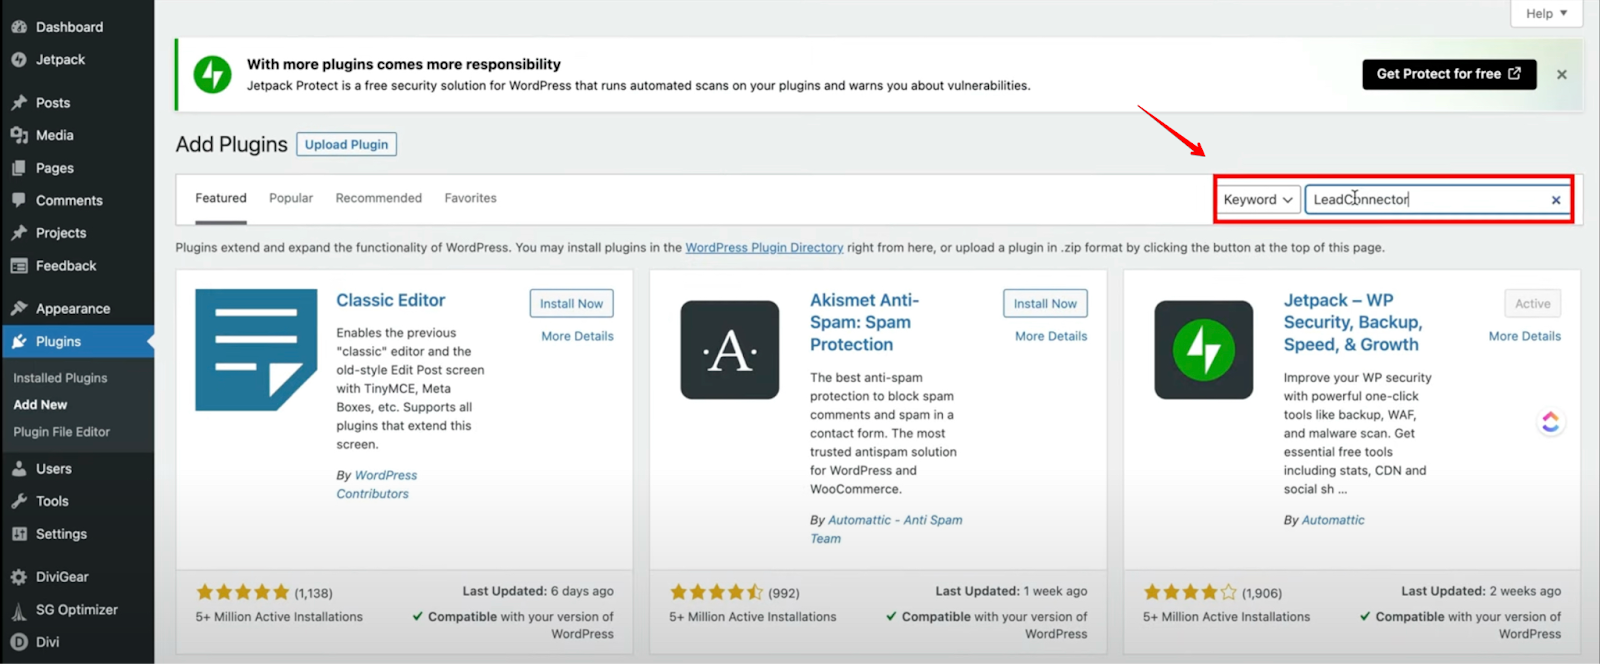
Task: Click the Jetpack icon in sidebar
Action: point(19,60)
